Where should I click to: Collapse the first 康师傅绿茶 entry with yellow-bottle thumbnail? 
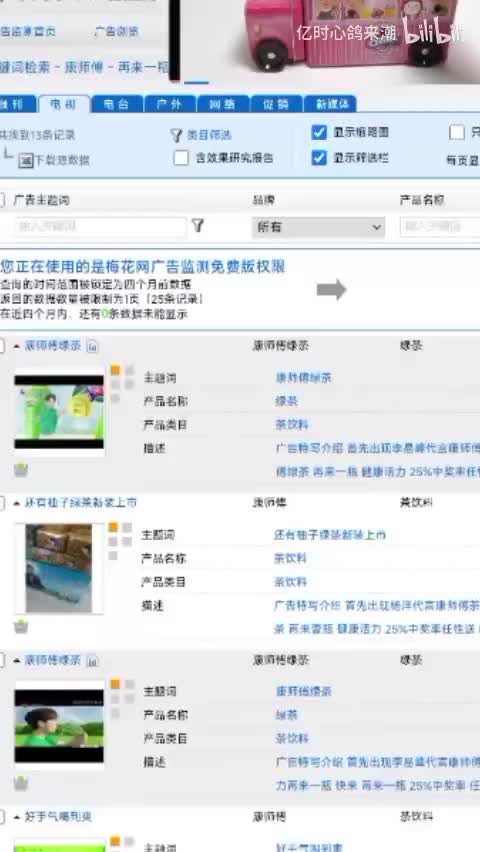click(x=16, y=346)
